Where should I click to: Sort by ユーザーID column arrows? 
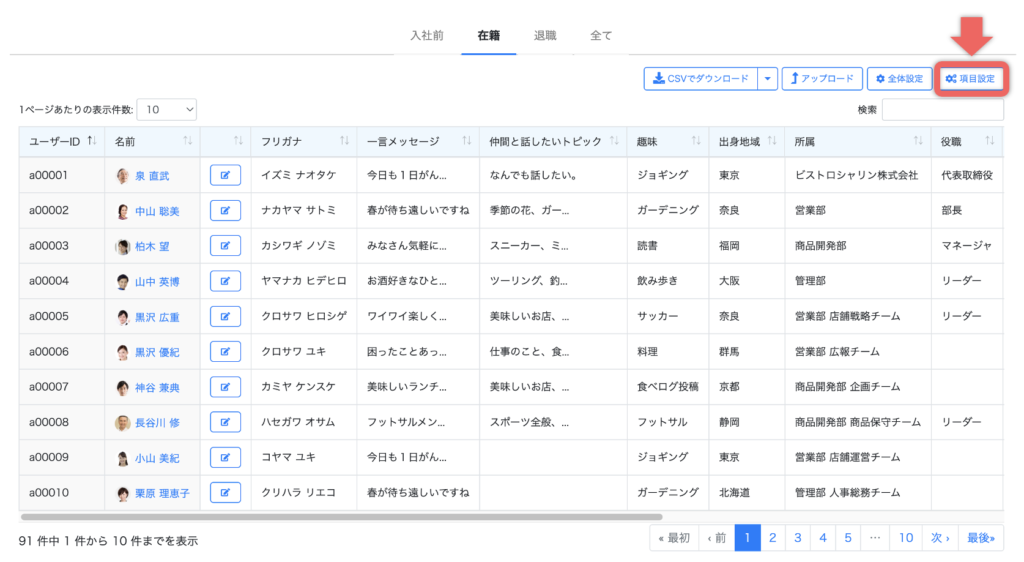[92, 141]
